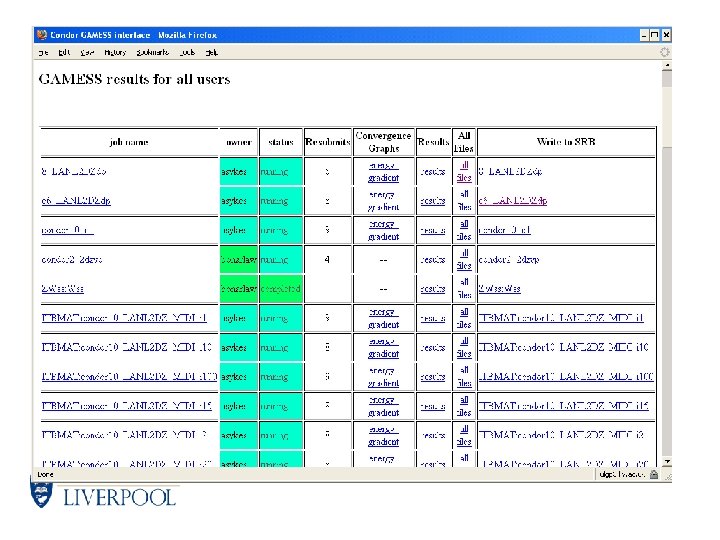
Task: Click the energy link in the MIDI_t1 row
Action: coord(383,312)
